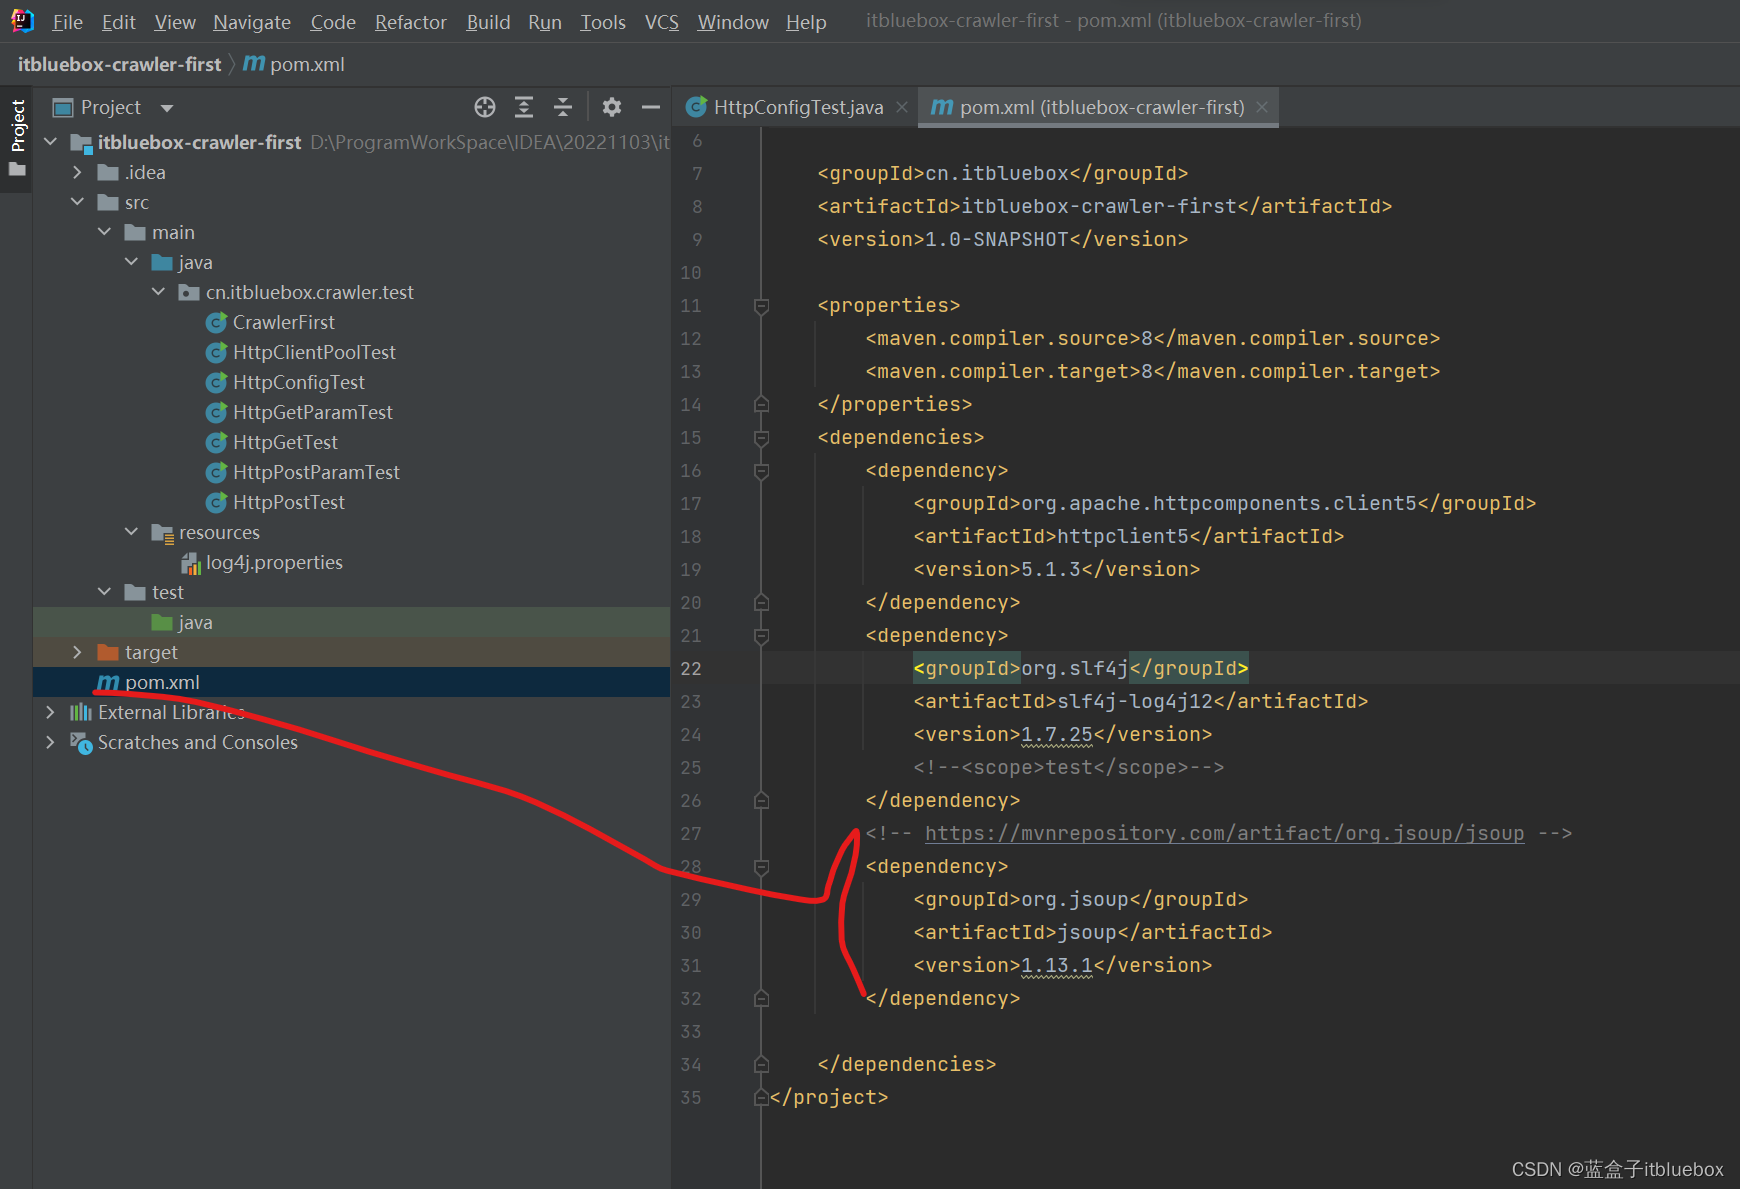Viewport: 1740px width, 1189px height.
Task: Fold the jsoup dependency block at line 28
Action: click(x=761, y=866)
